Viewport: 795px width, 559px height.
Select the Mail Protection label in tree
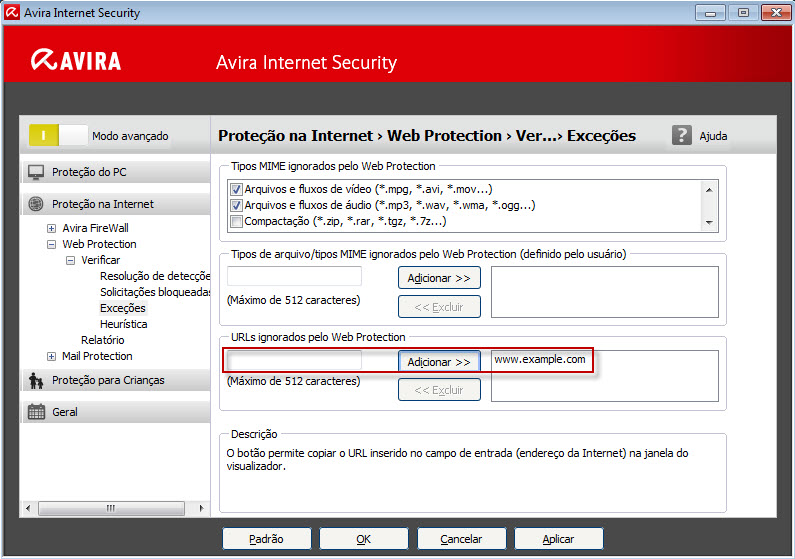pos(97,356)
